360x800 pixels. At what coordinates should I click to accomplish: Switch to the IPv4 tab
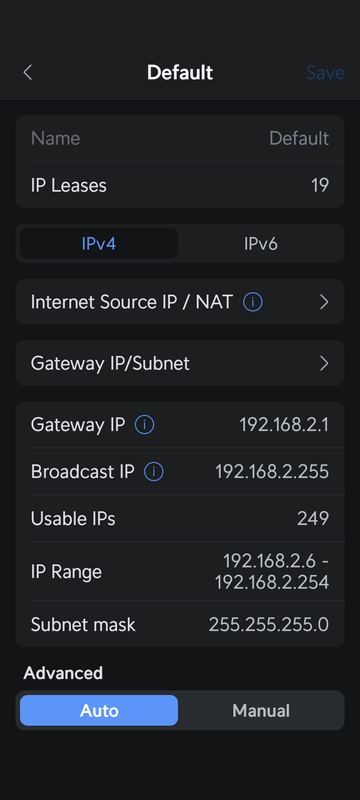coord(99,243)
